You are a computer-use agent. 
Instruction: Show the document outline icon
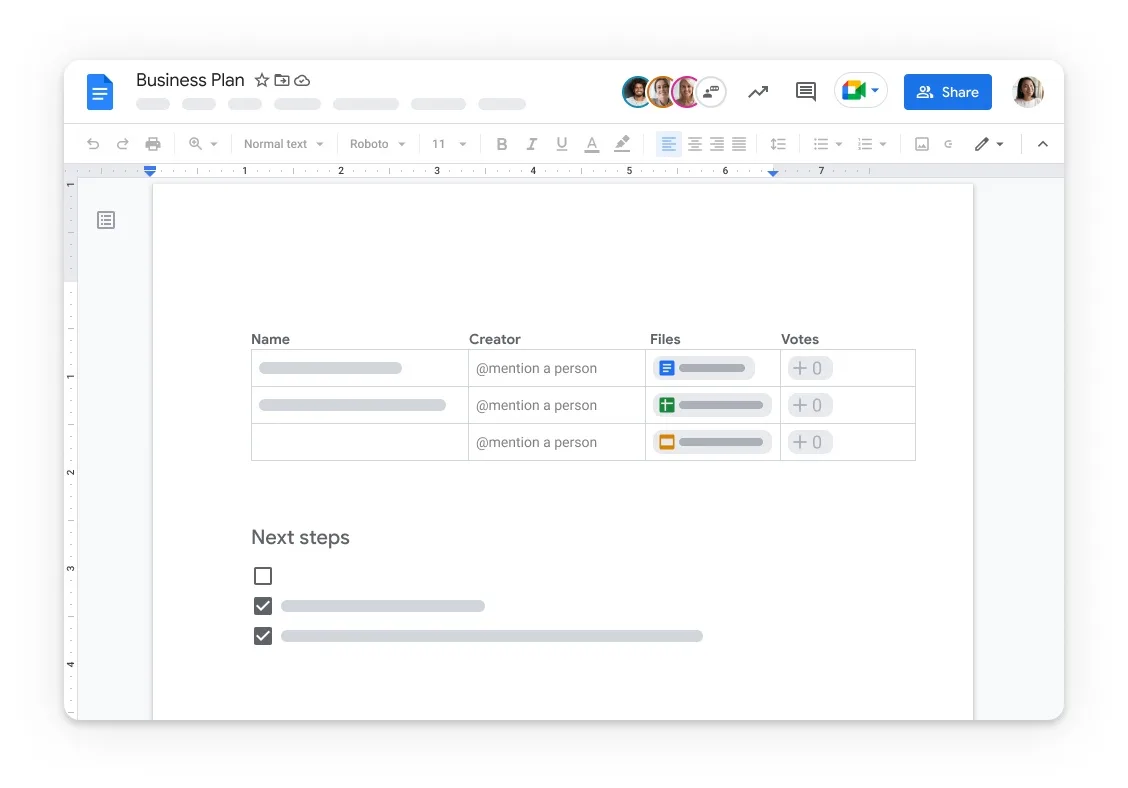click(x=106, y=220)
